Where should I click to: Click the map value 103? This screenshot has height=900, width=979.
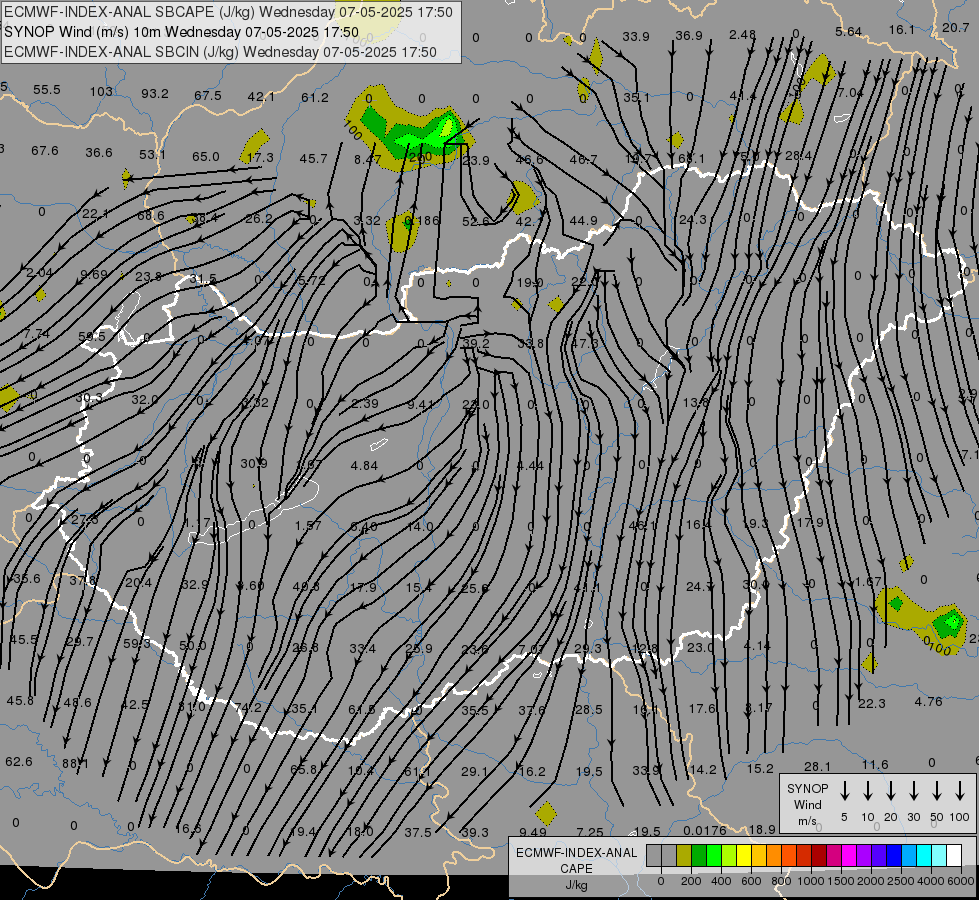click(x=101, y=92)
